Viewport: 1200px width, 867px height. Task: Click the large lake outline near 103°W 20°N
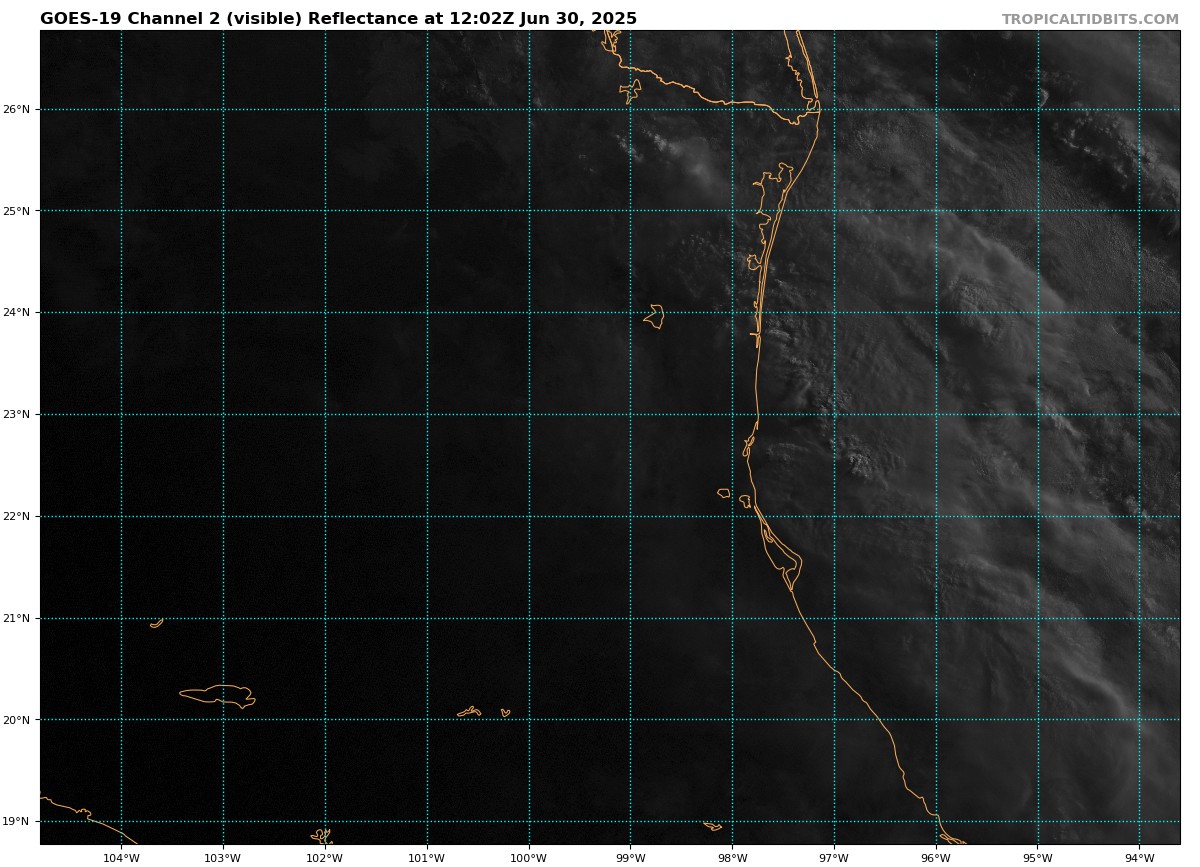(218, 696)
